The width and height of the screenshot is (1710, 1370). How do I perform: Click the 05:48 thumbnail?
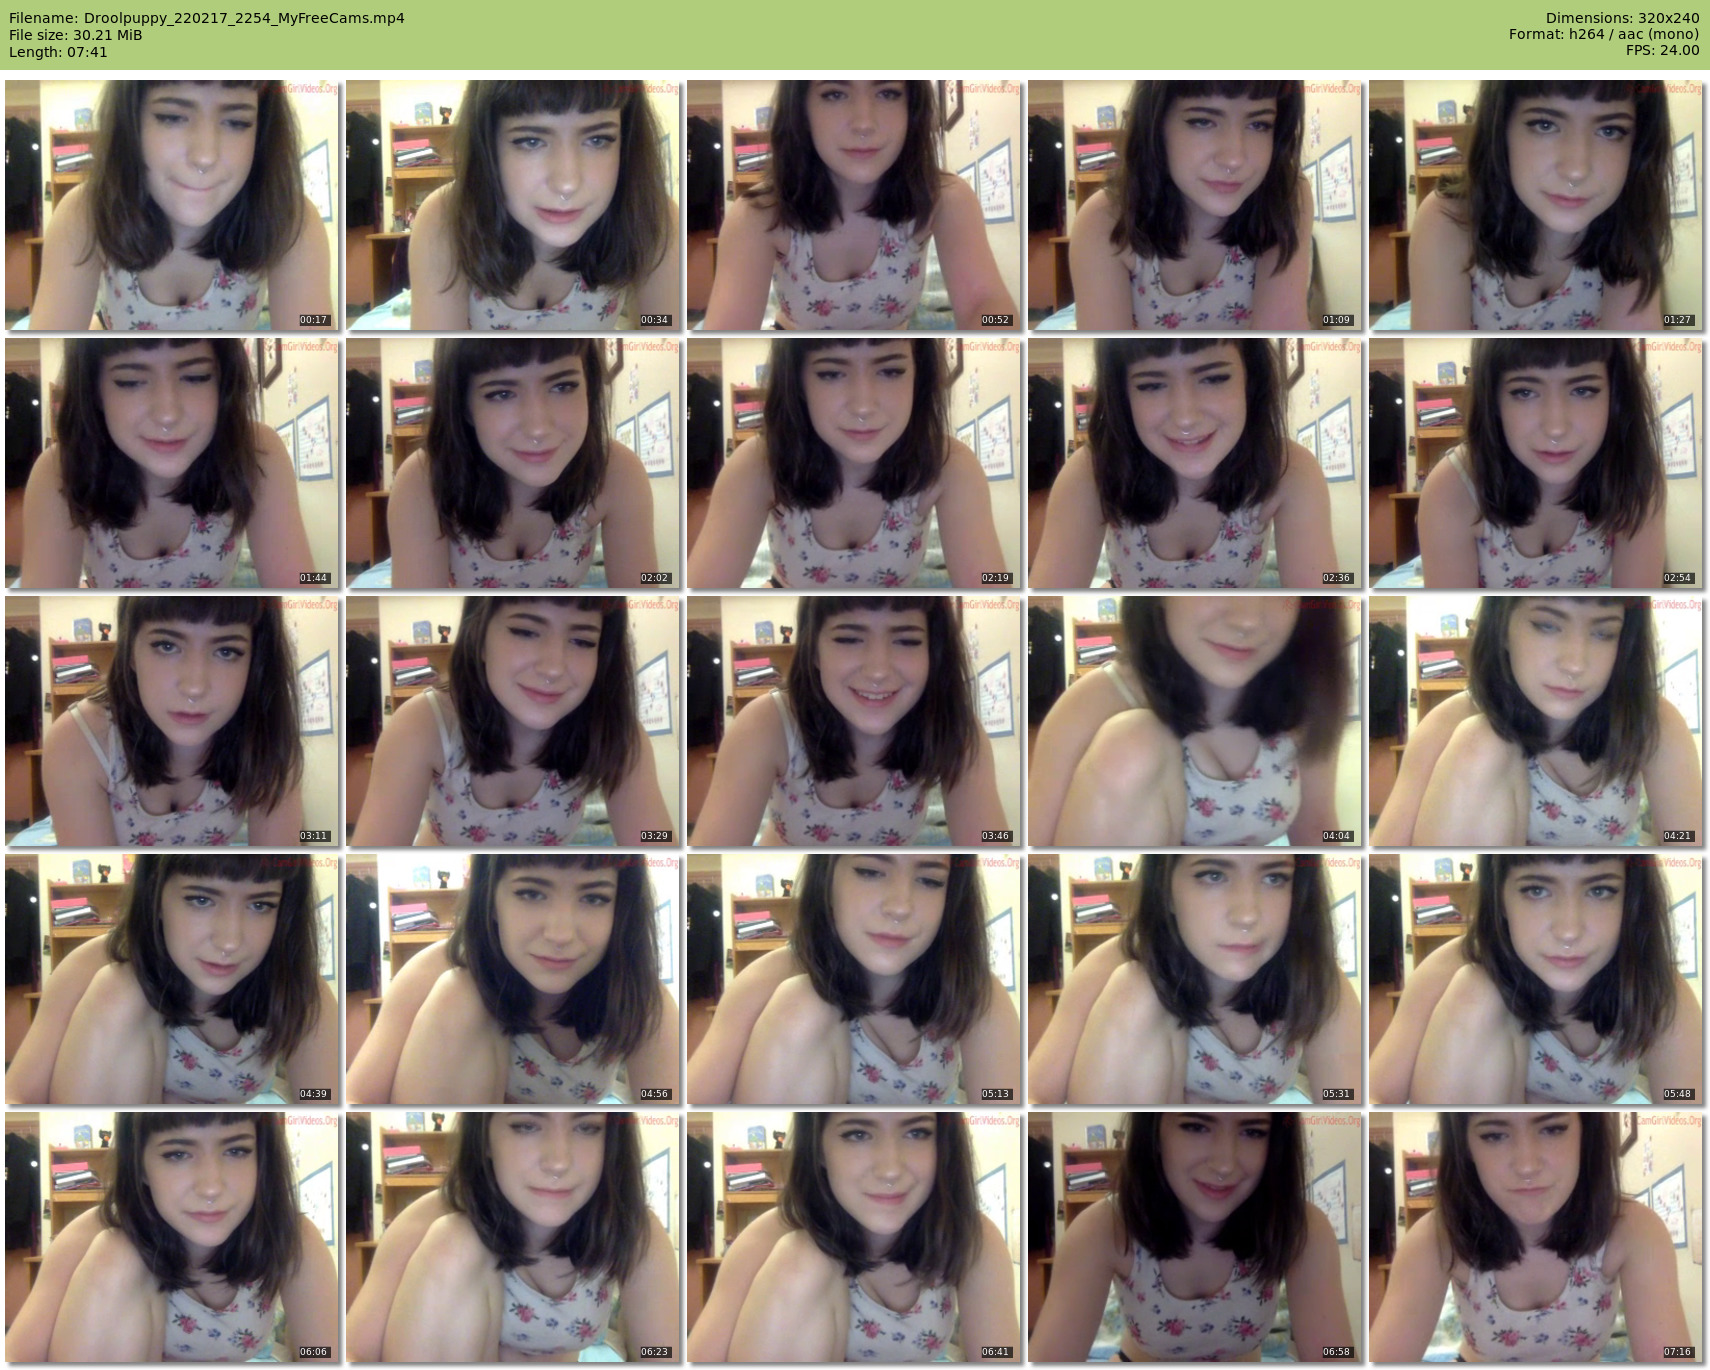(1536, 979)
